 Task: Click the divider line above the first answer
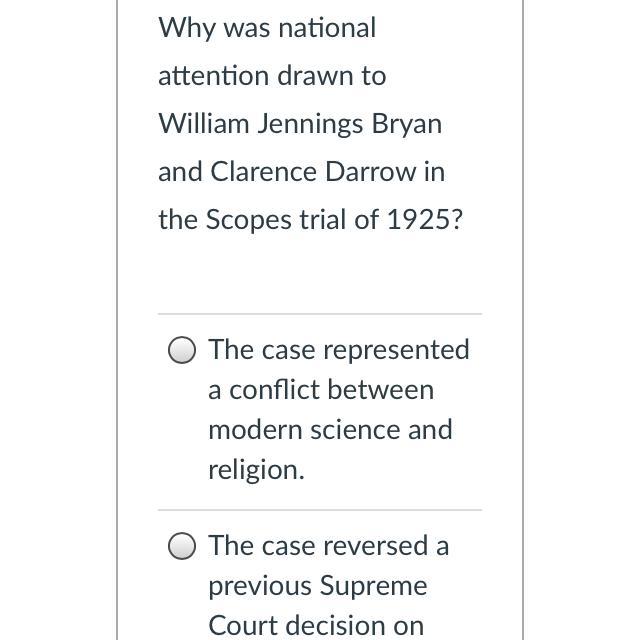[320, 314]
